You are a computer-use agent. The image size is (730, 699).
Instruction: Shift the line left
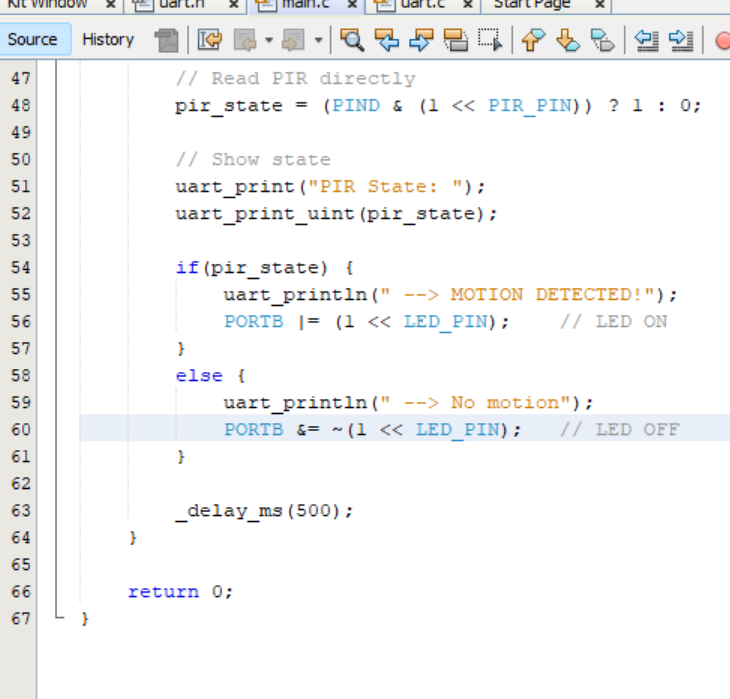tap(646, 40)
